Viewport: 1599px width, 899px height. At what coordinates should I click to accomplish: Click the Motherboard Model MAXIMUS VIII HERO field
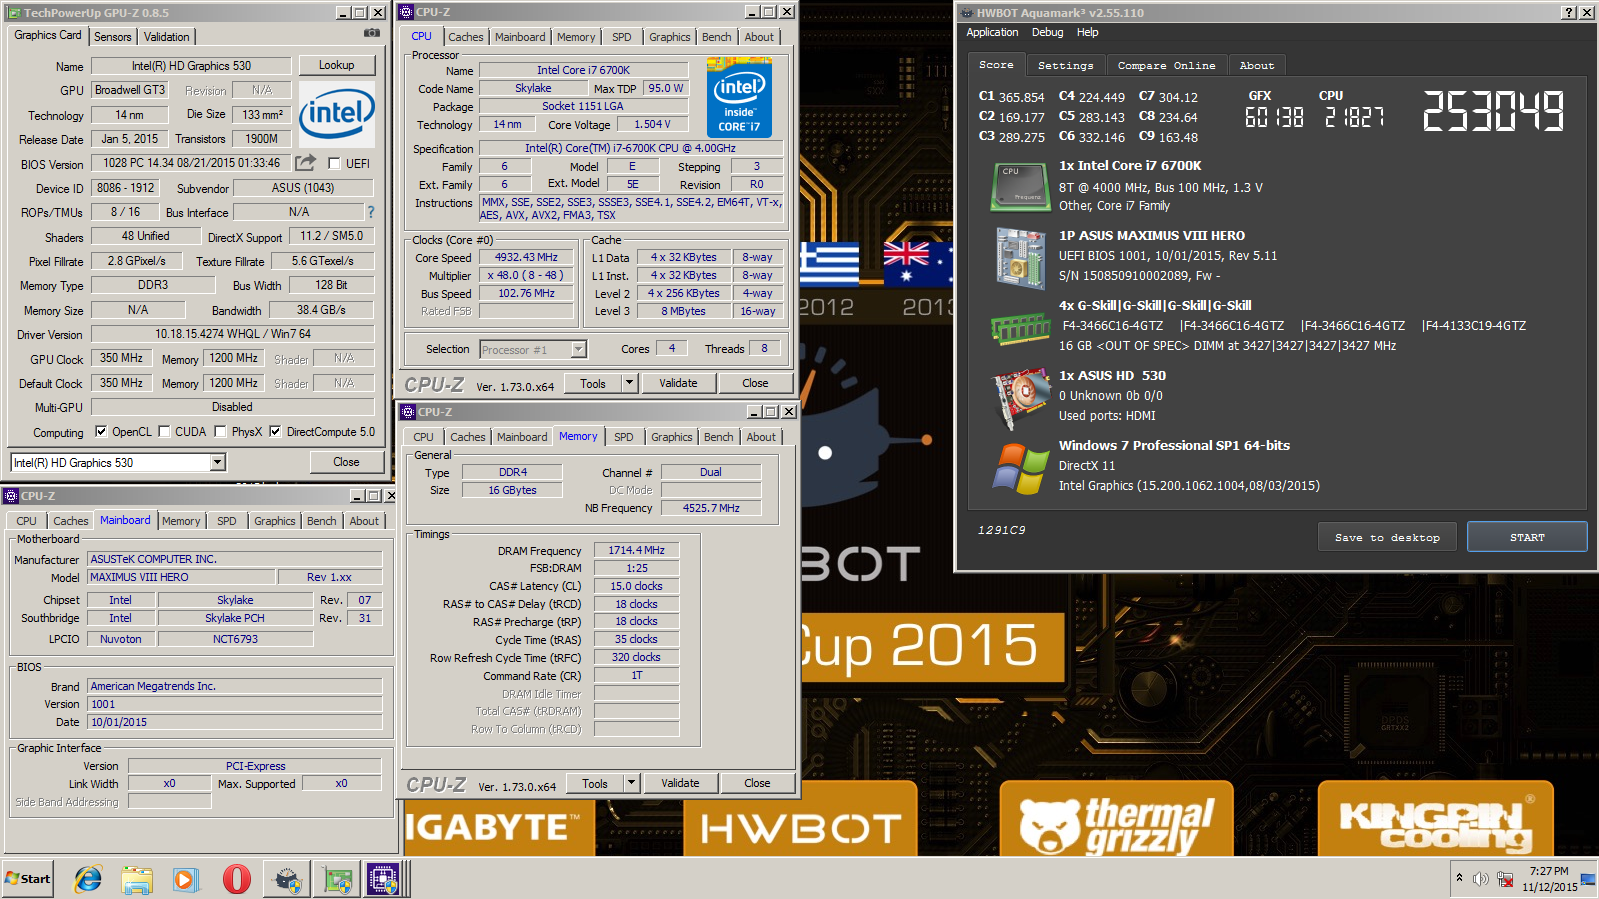[x=181, y=577]
